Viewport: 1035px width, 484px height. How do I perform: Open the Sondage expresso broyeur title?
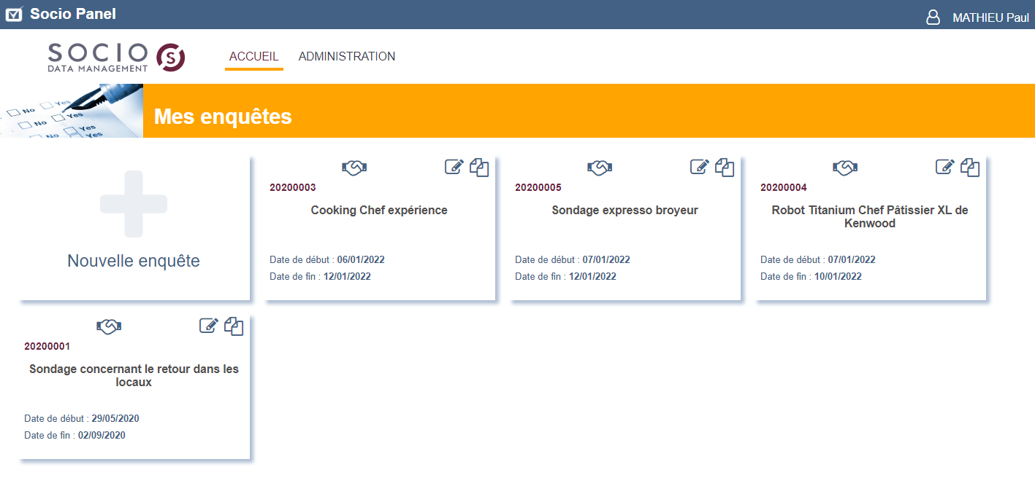coord(625,211)
